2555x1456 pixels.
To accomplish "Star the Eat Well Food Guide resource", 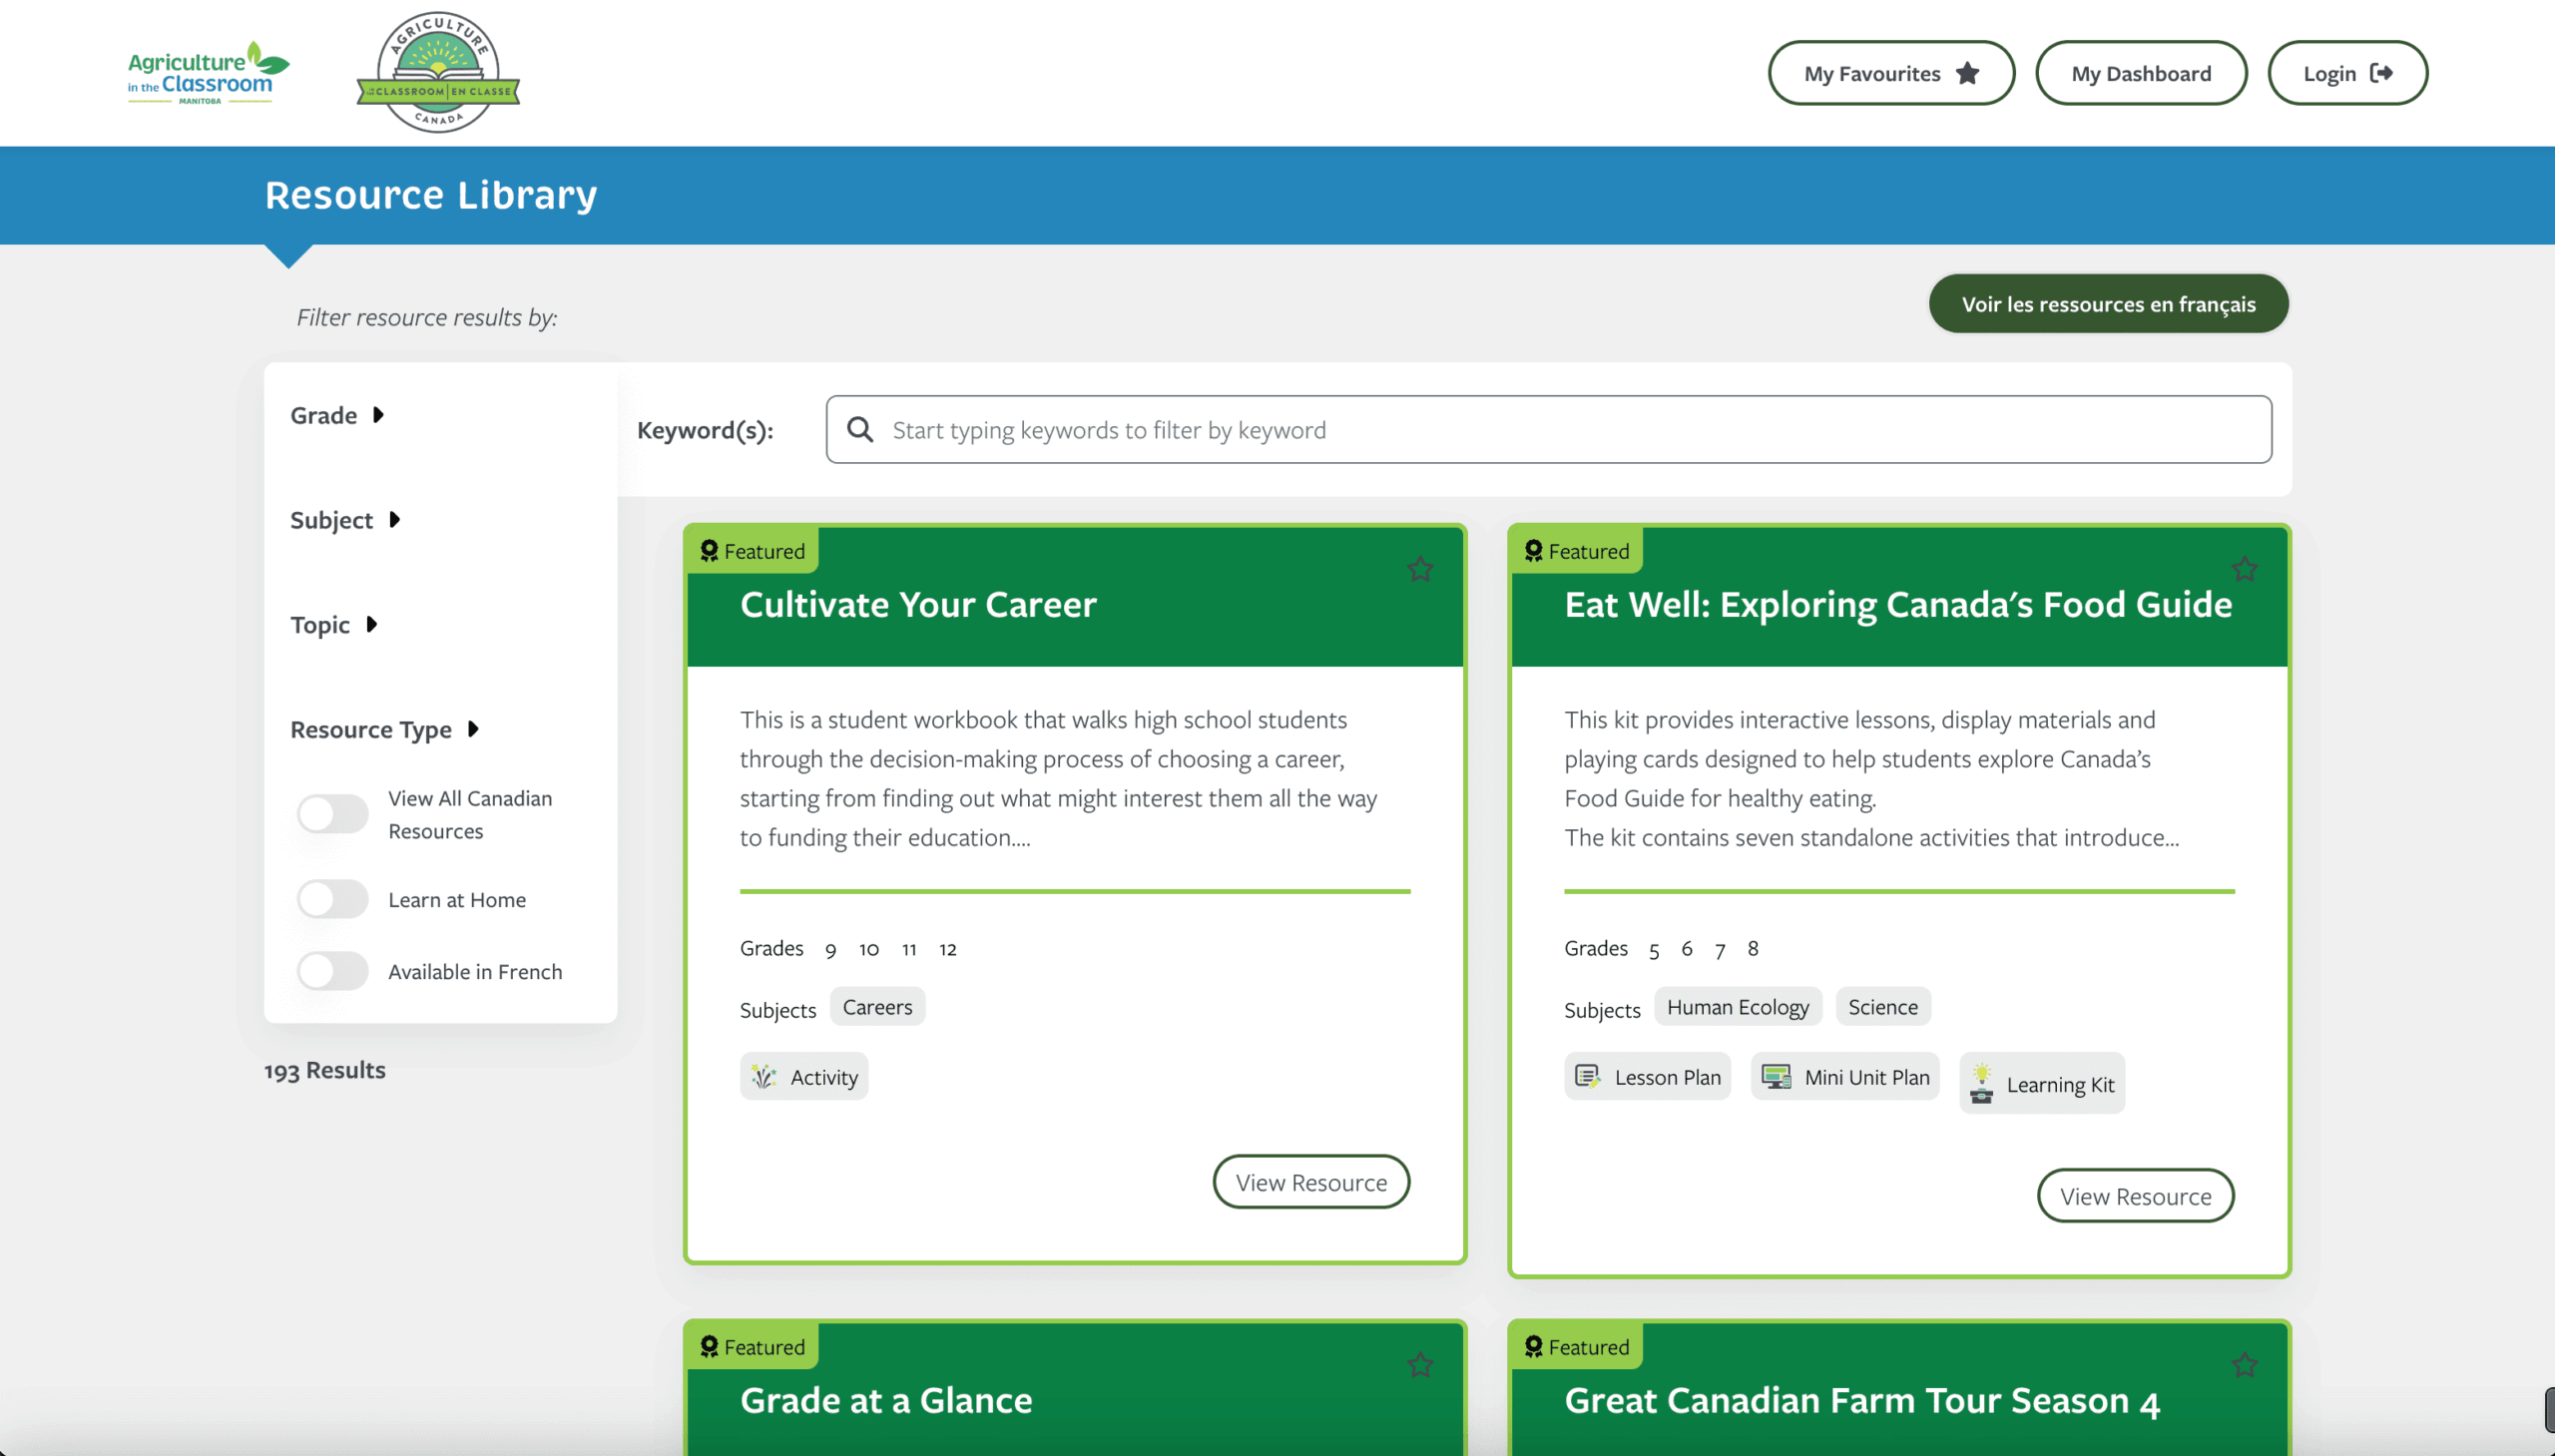I will coord(2243,569).
